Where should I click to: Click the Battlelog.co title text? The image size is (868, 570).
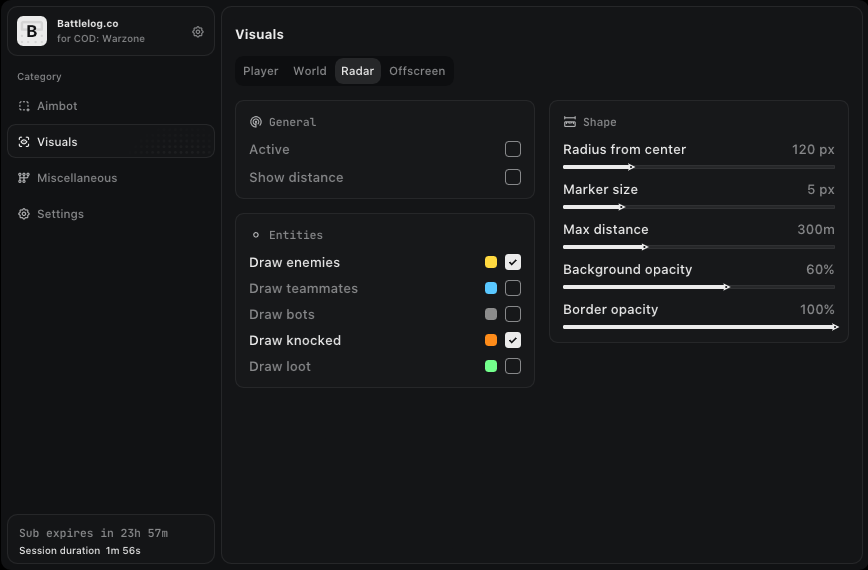[87, 24]
